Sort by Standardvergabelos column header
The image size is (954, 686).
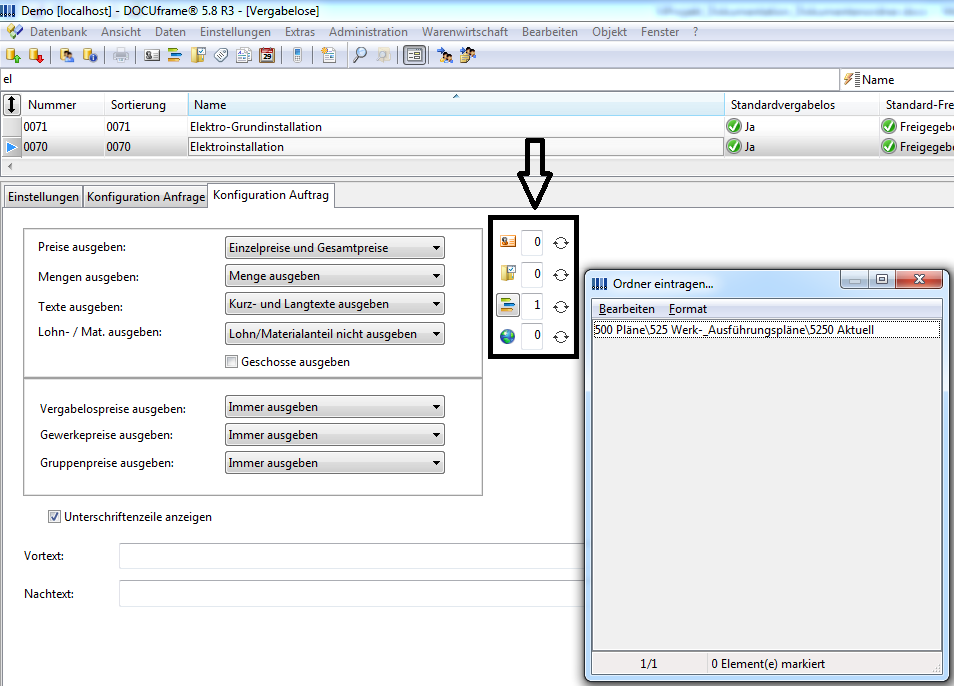click(x=802, y=105)
